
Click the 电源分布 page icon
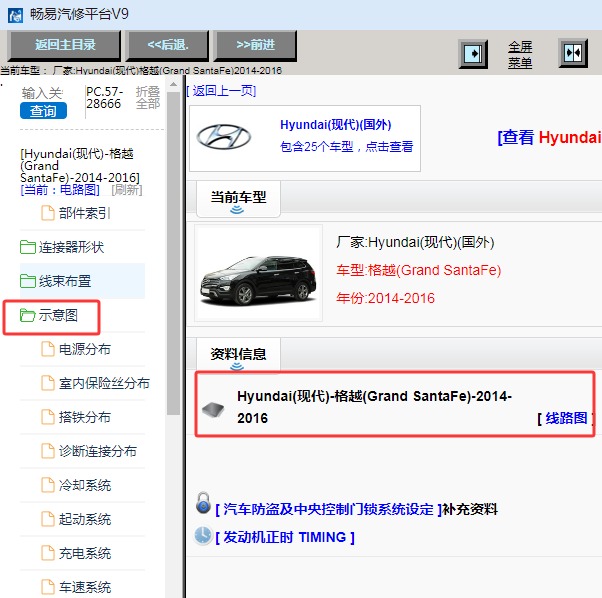click(48, 349)
